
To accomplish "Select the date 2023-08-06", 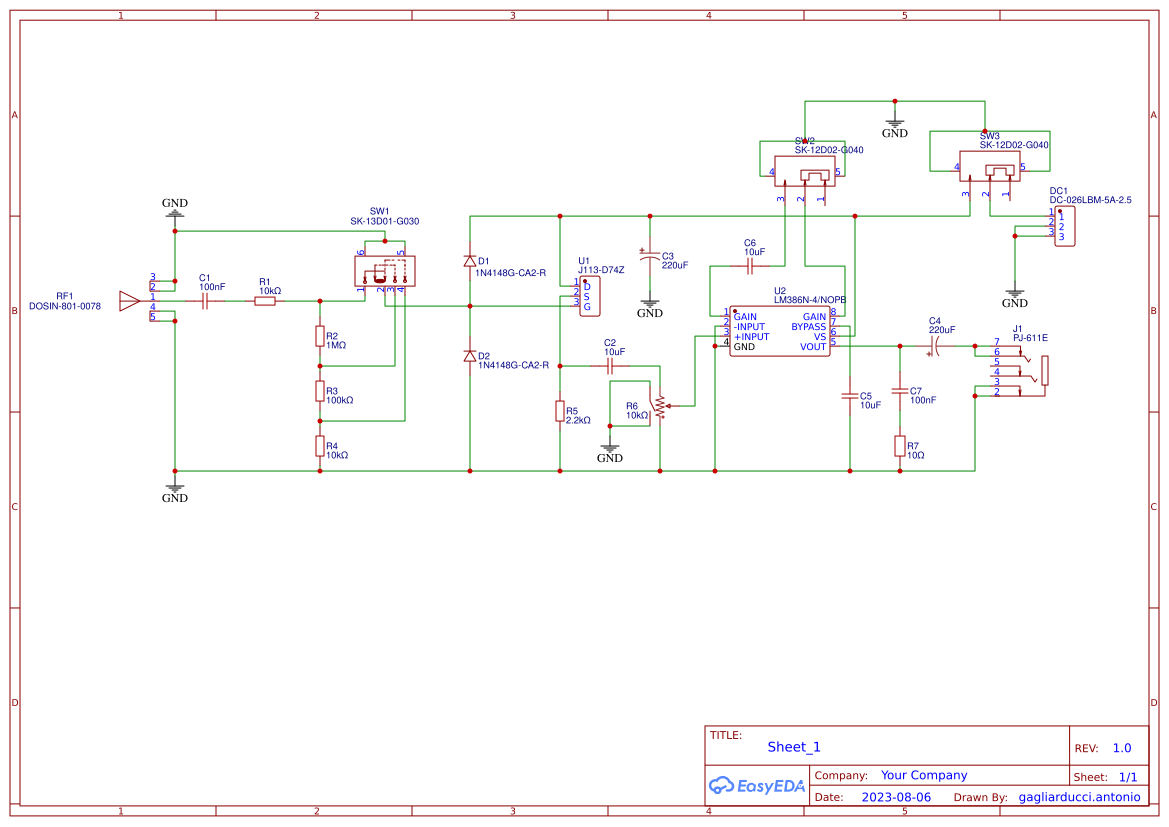I will pos(896,797).
